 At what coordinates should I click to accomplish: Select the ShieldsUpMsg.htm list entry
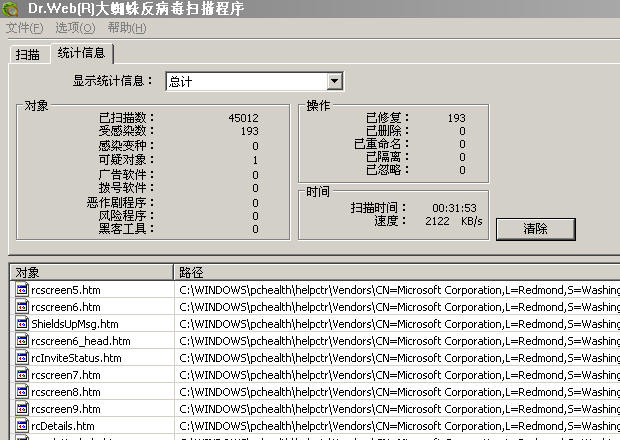(75, 324)
